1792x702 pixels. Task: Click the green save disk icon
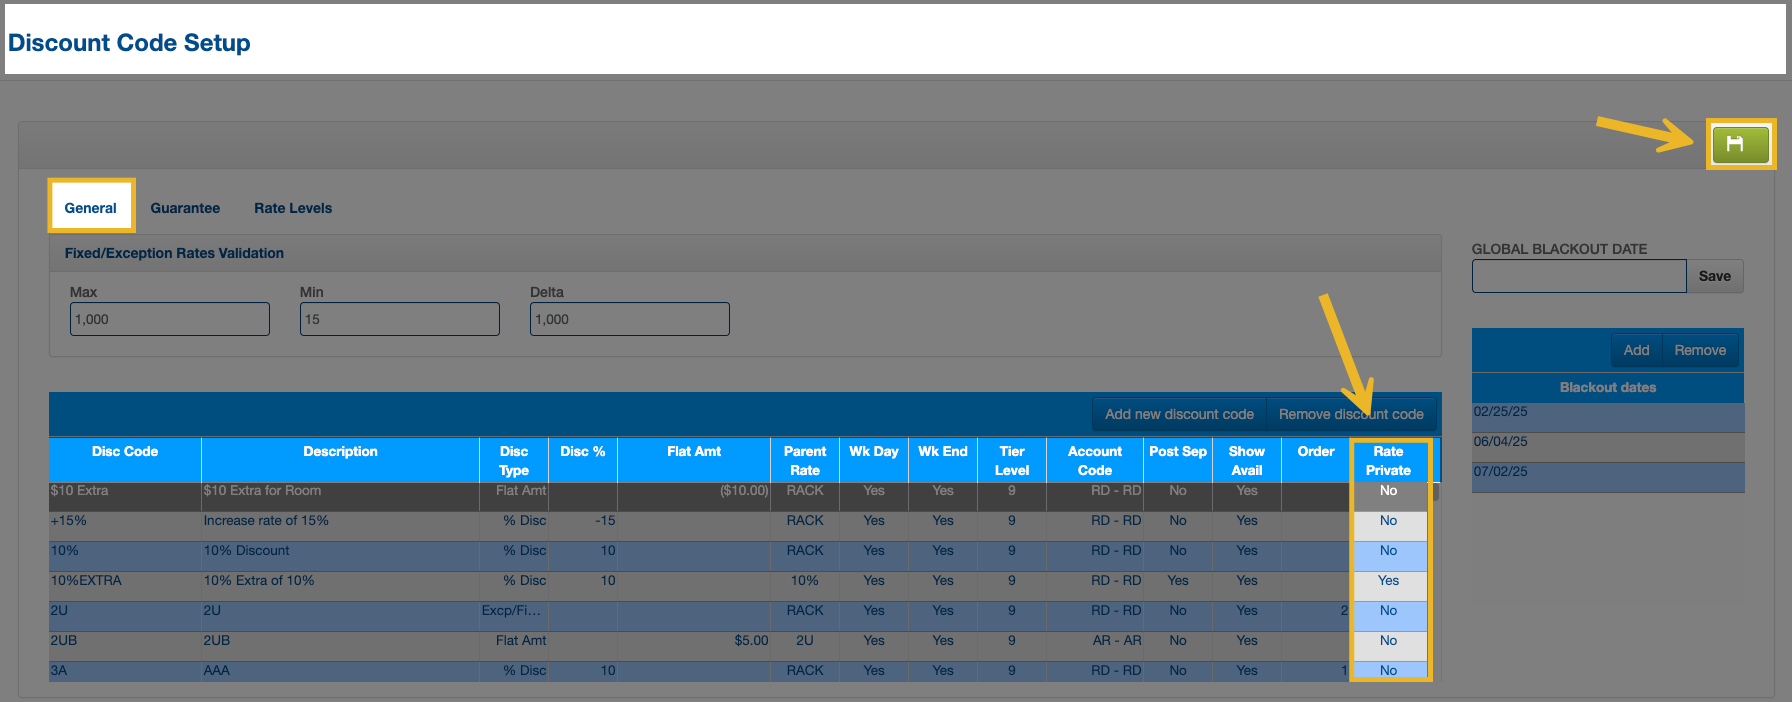[x=1739, y=144]
